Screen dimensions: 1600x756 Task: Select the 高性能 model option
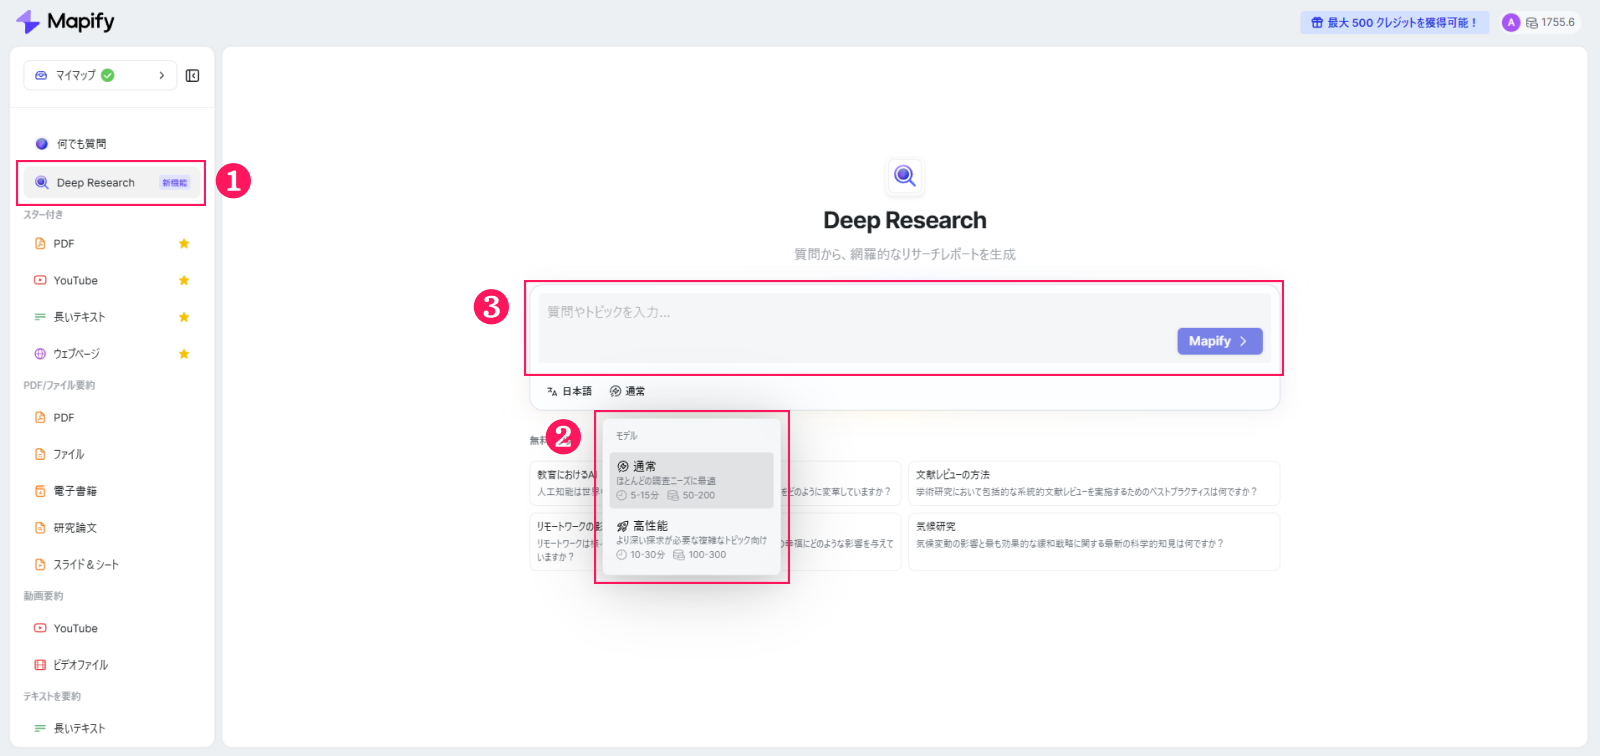pos(691,540)
